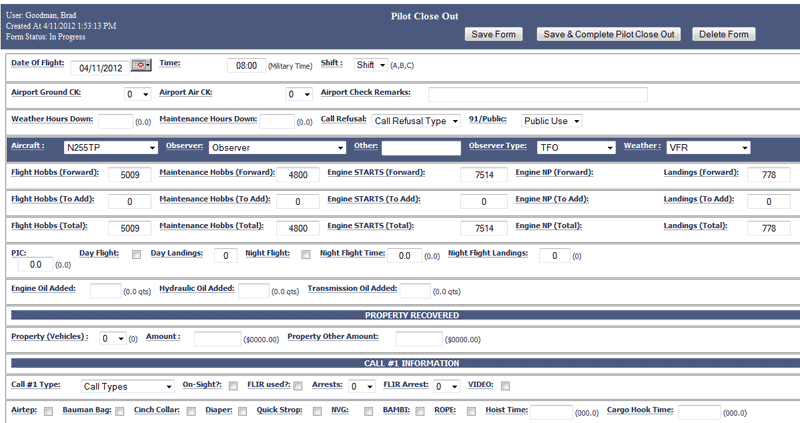Check the Night Flight checkbox

click(x=306, y=255)
